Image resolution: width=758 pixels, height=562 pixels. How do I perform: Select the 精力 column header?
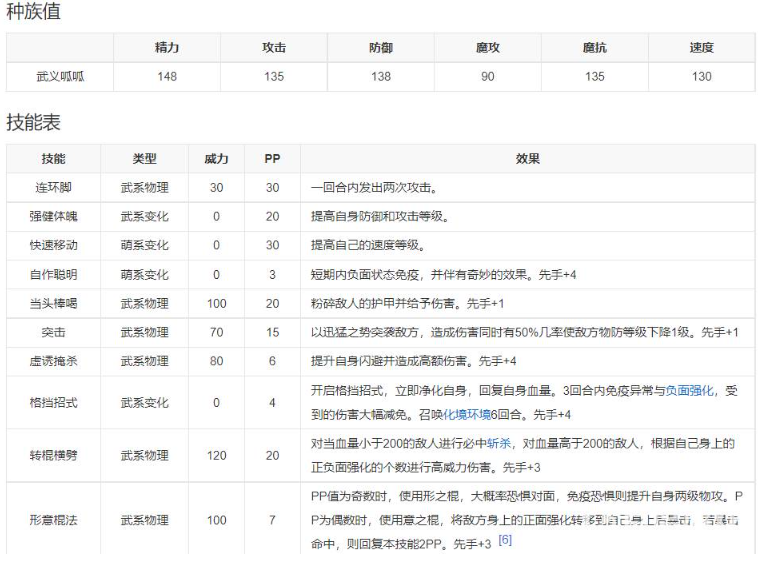(x=167, y=47)
